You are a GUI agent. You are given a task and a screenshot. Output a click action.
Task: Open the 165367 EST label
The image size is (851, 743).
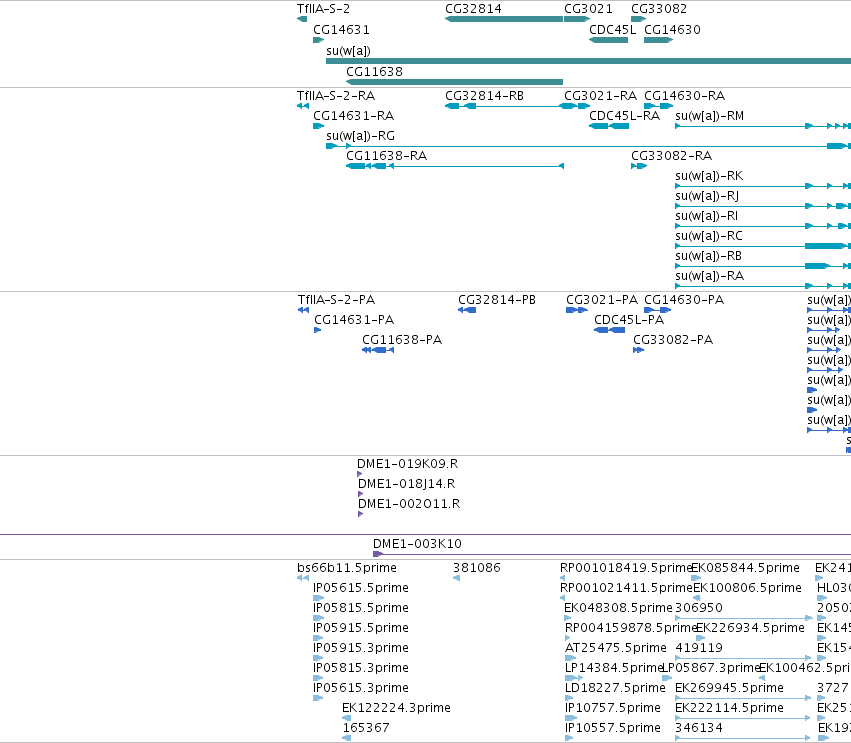(x=366, y=729)
